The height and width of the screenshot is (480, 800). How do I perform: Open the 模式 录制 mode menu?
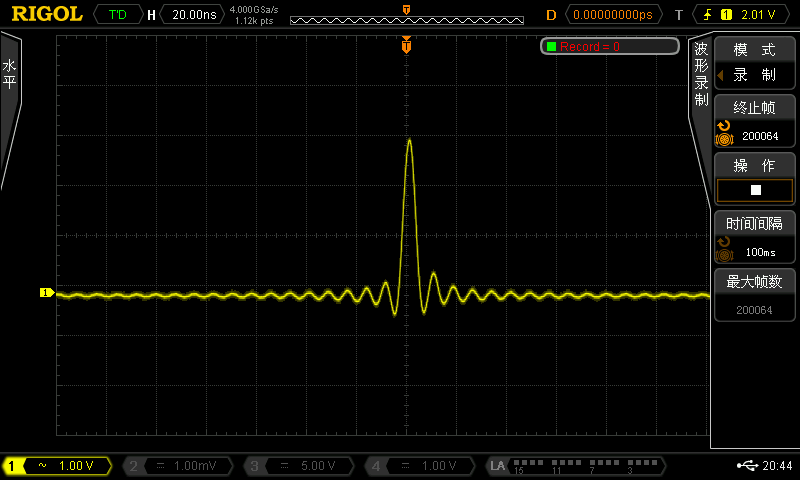(x=755, y=63)
